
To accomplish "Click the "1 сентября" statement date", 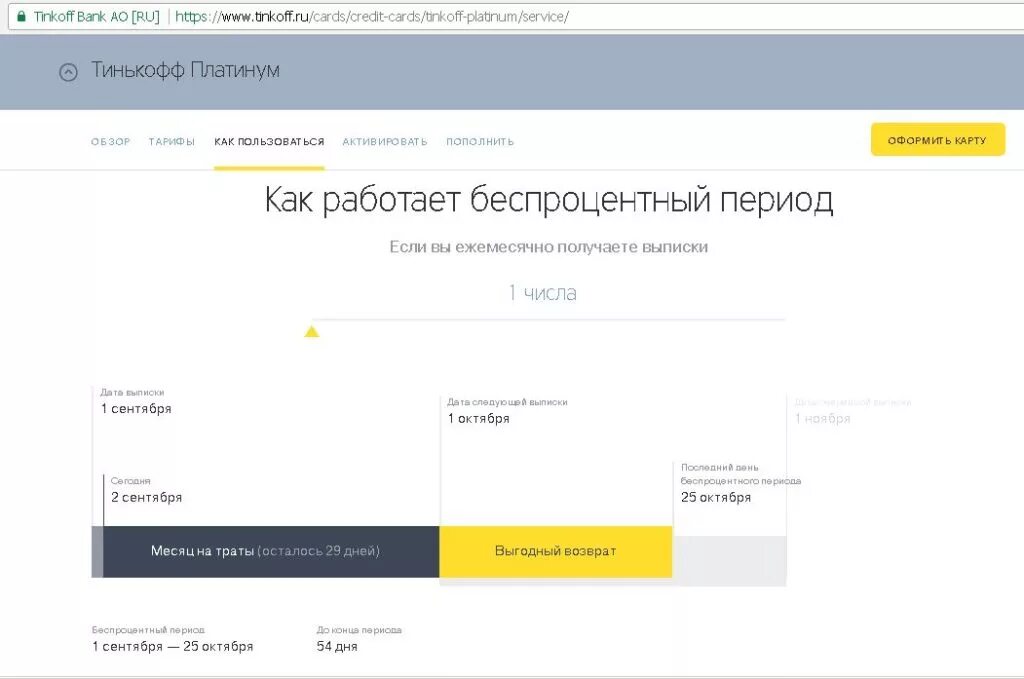I will pyautogui.click(x=136, y=409).
